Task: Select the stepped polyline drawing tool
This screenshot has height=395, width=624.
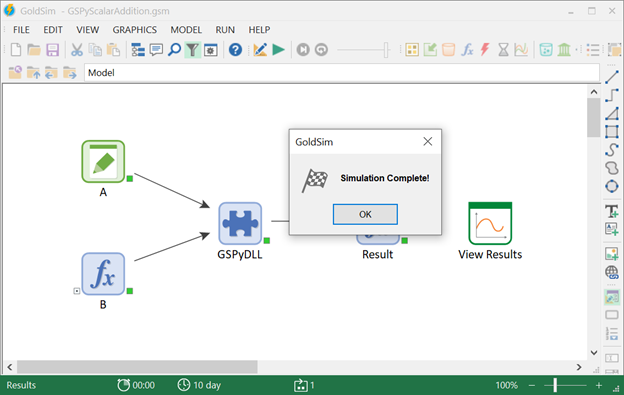Action: [x=612, y=95]
